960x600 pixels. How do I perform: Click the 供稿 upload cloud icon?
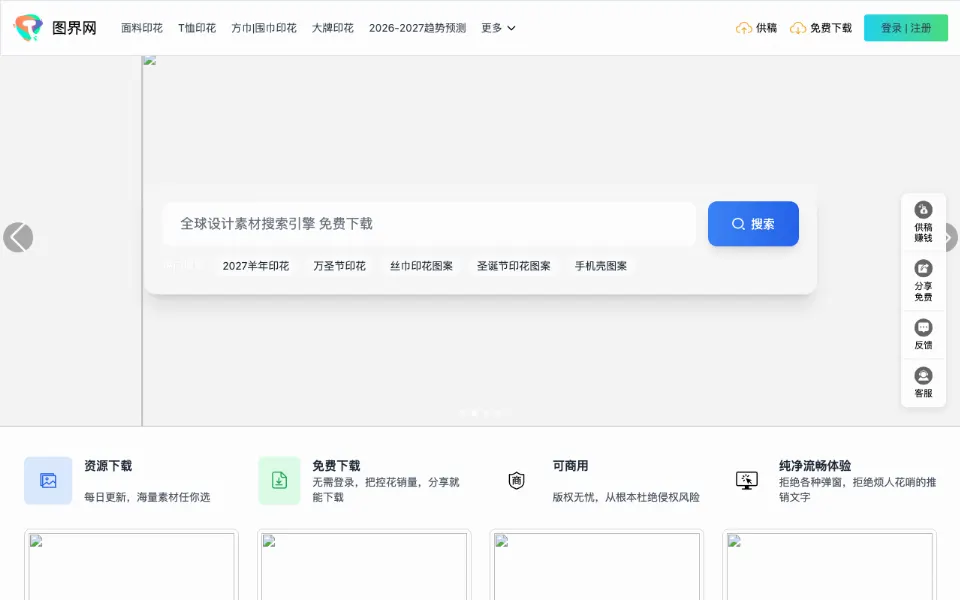(743, 28)
